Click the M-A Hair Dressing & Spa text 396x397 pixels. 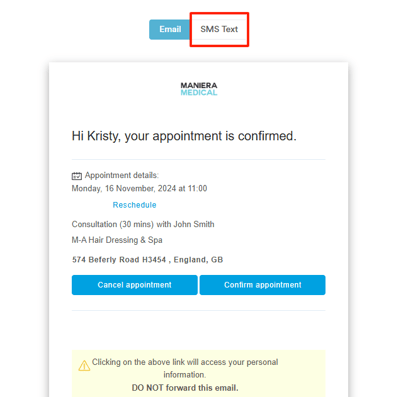[x=117, y=240]
